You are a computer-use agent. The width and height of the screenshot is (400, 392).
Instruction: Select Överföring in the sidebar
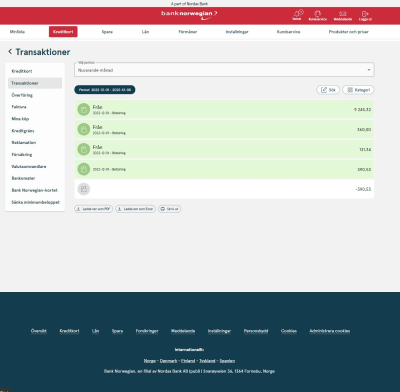coord(22,95)
